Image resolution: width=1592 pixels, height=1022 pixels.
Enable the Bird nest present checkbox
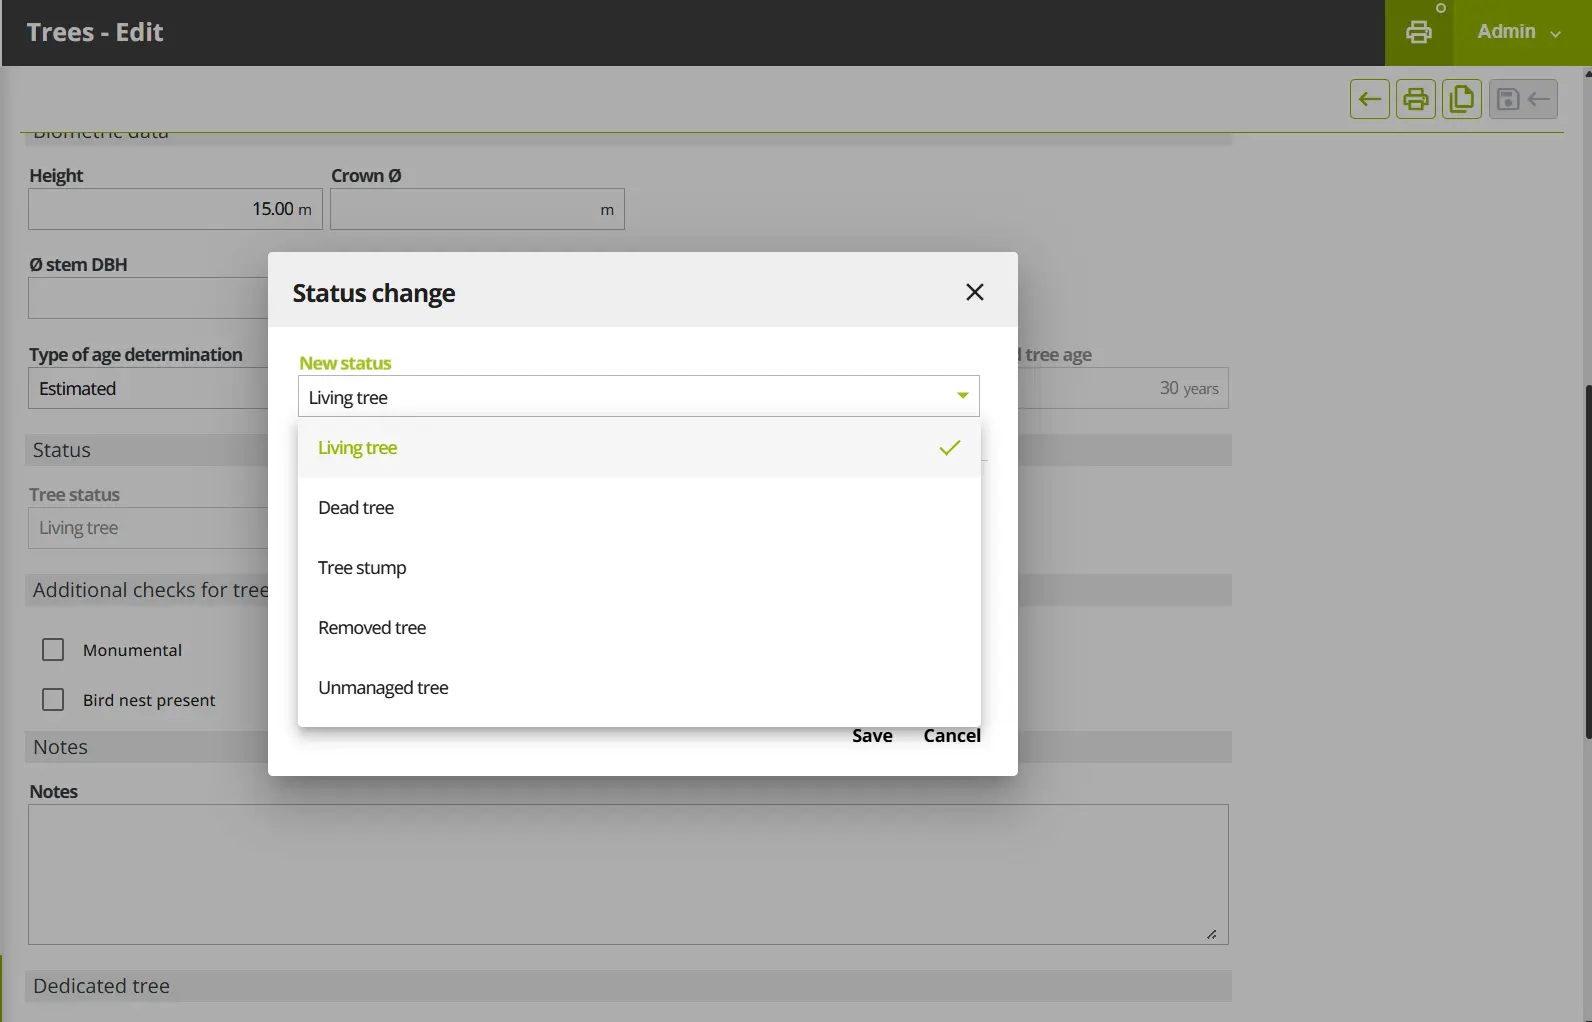click(53, 700)
